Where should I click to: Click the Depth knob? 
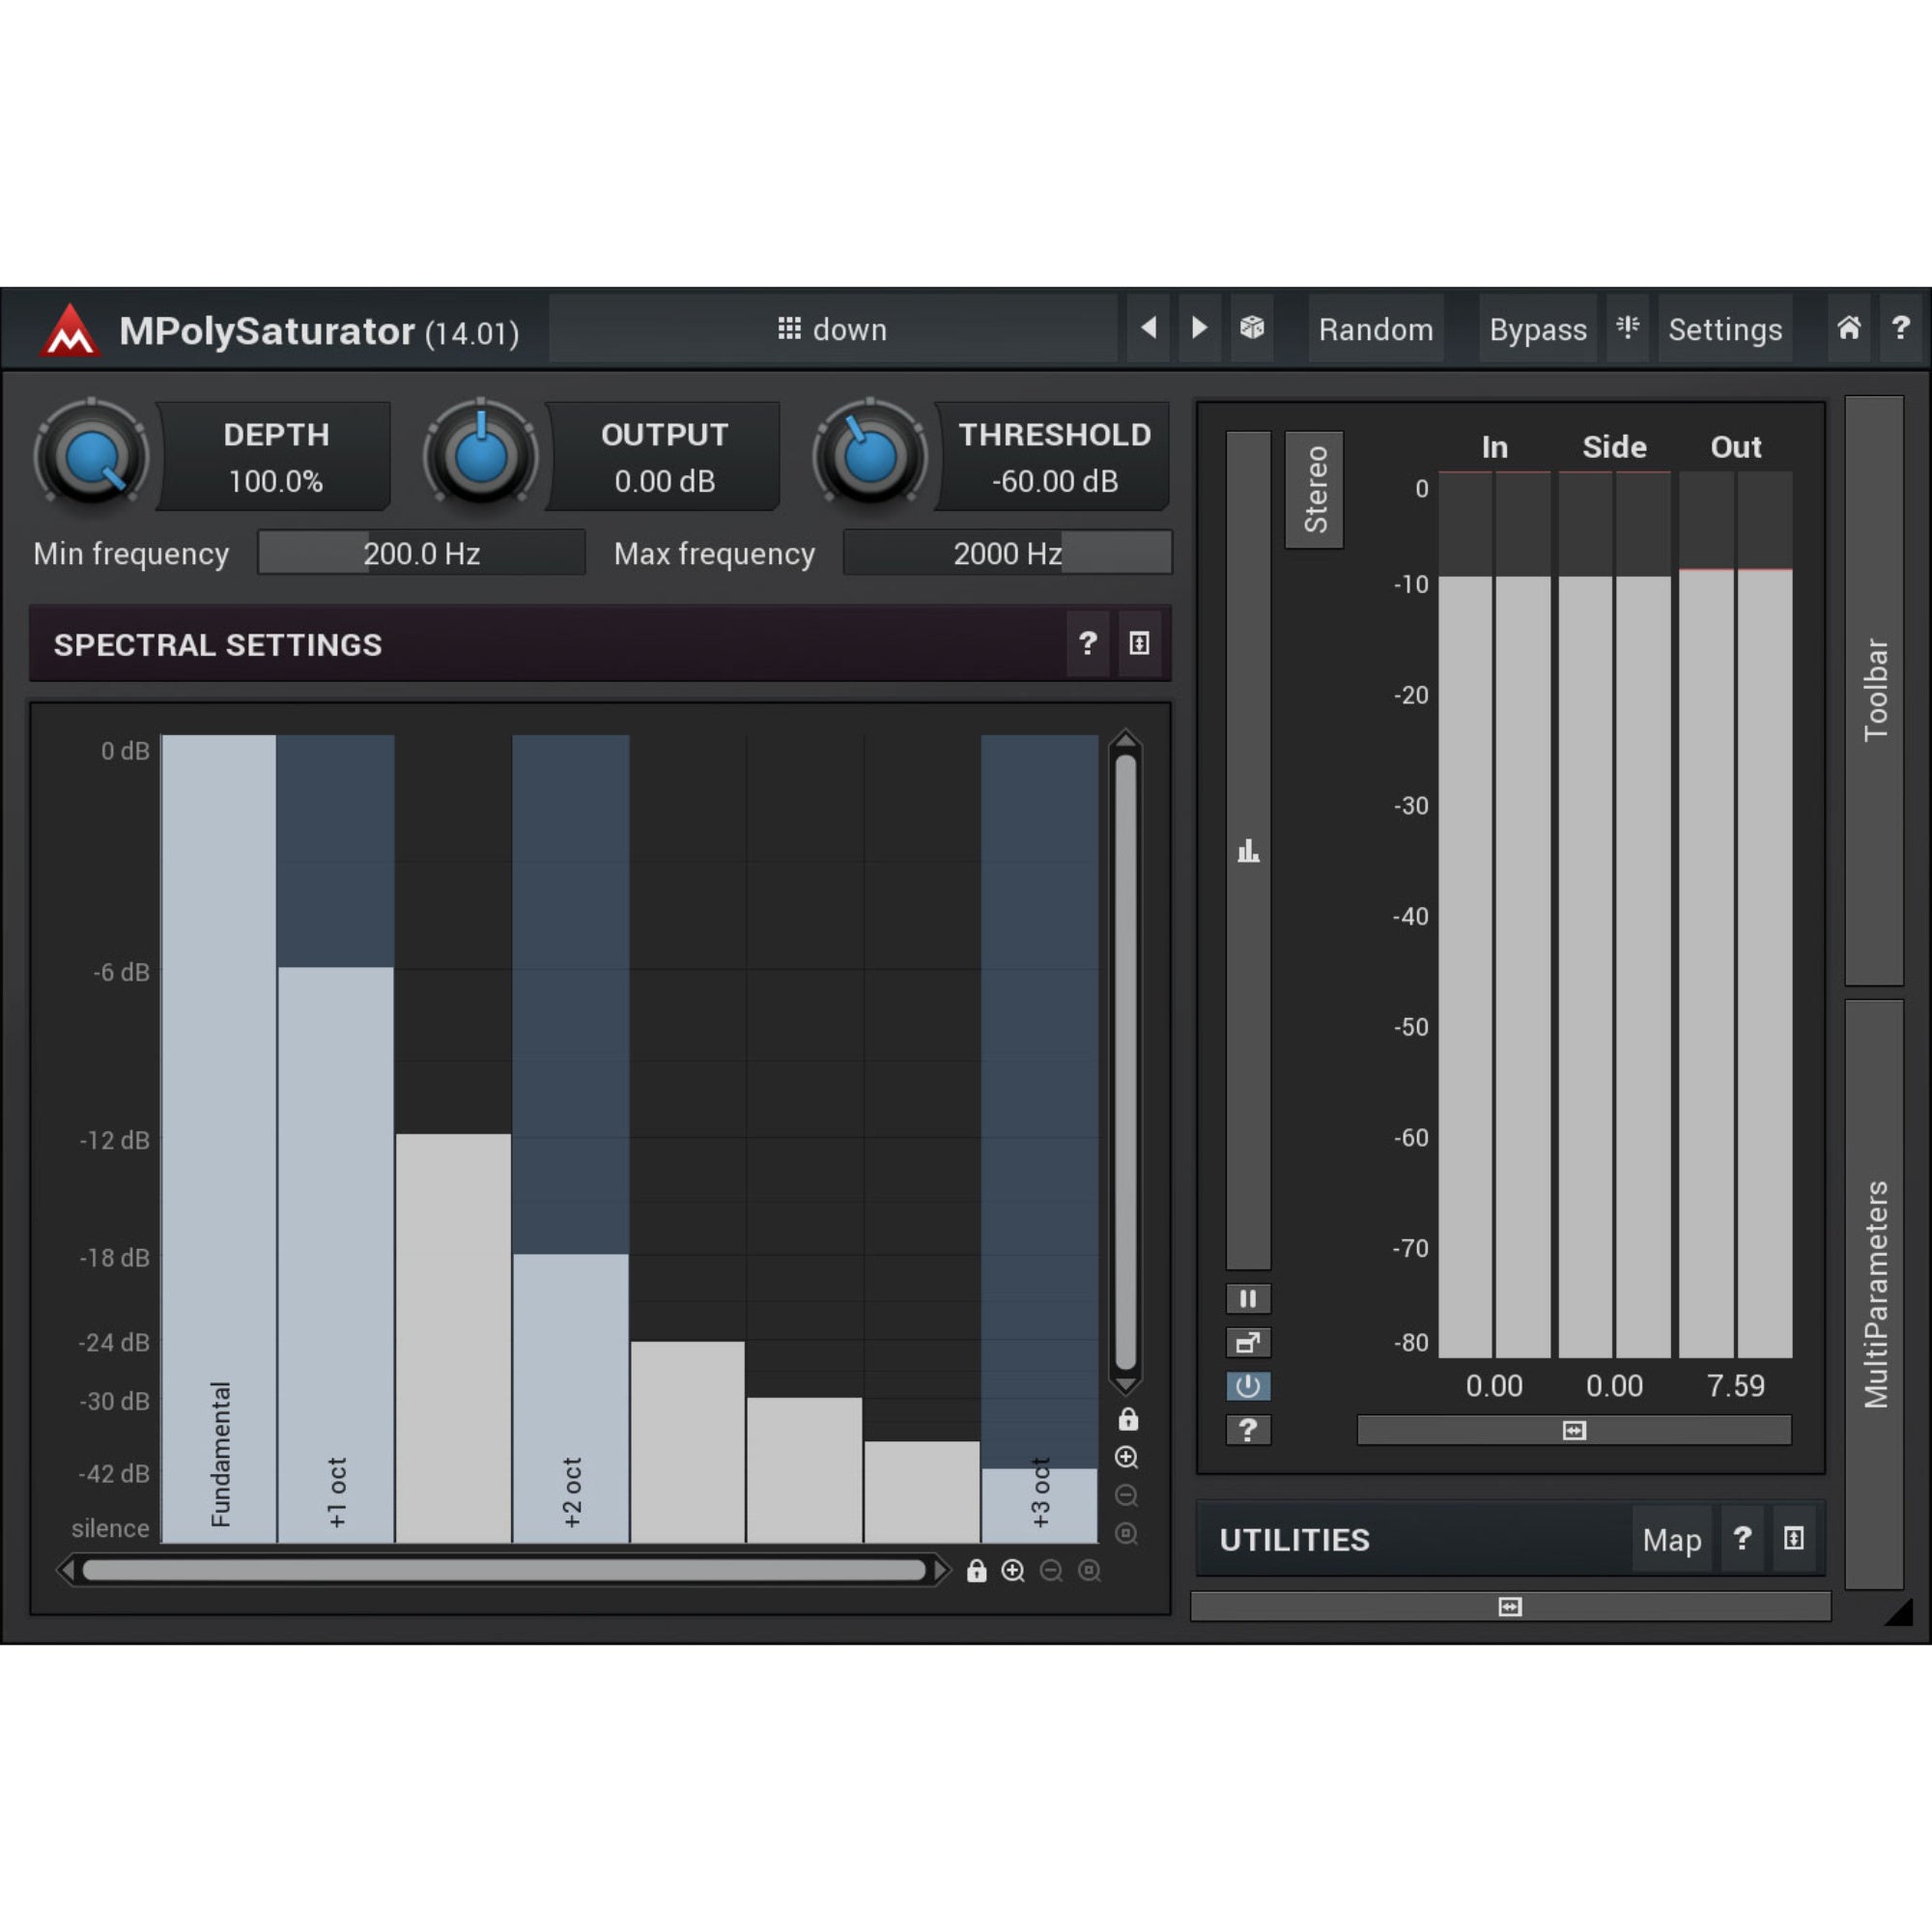coord(92,458)
